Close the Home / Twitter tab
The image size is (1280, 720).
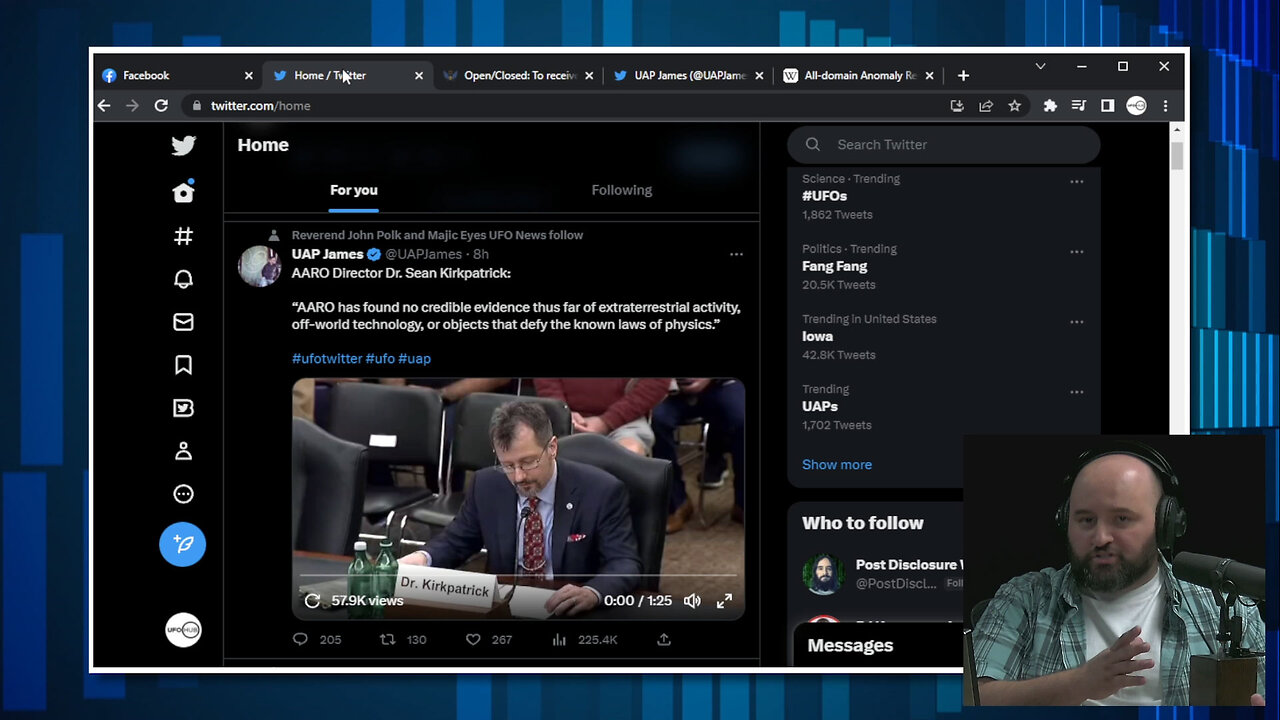[x=419, y=75]
